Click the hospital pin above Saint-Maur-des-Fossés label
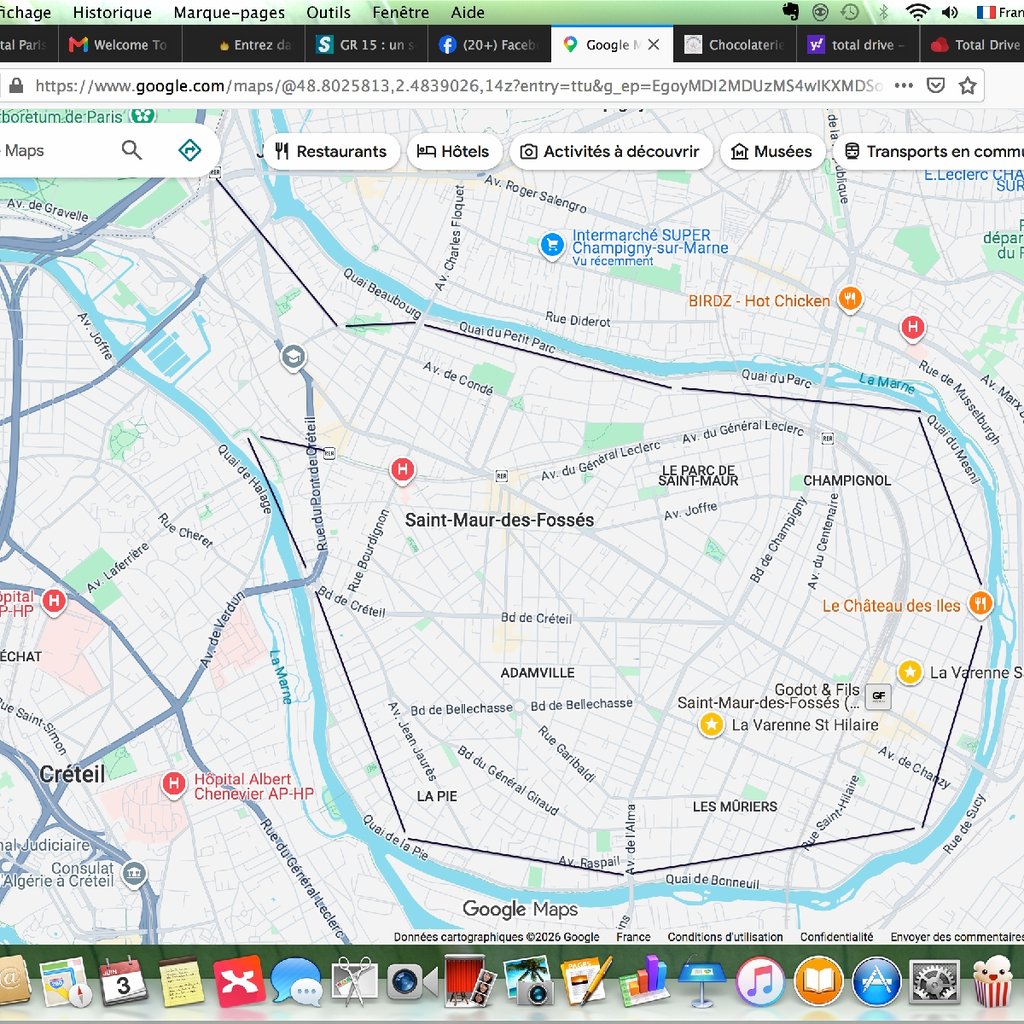Image resolution: width=1024 pixels, height=1024 pixels. (402, 470)
